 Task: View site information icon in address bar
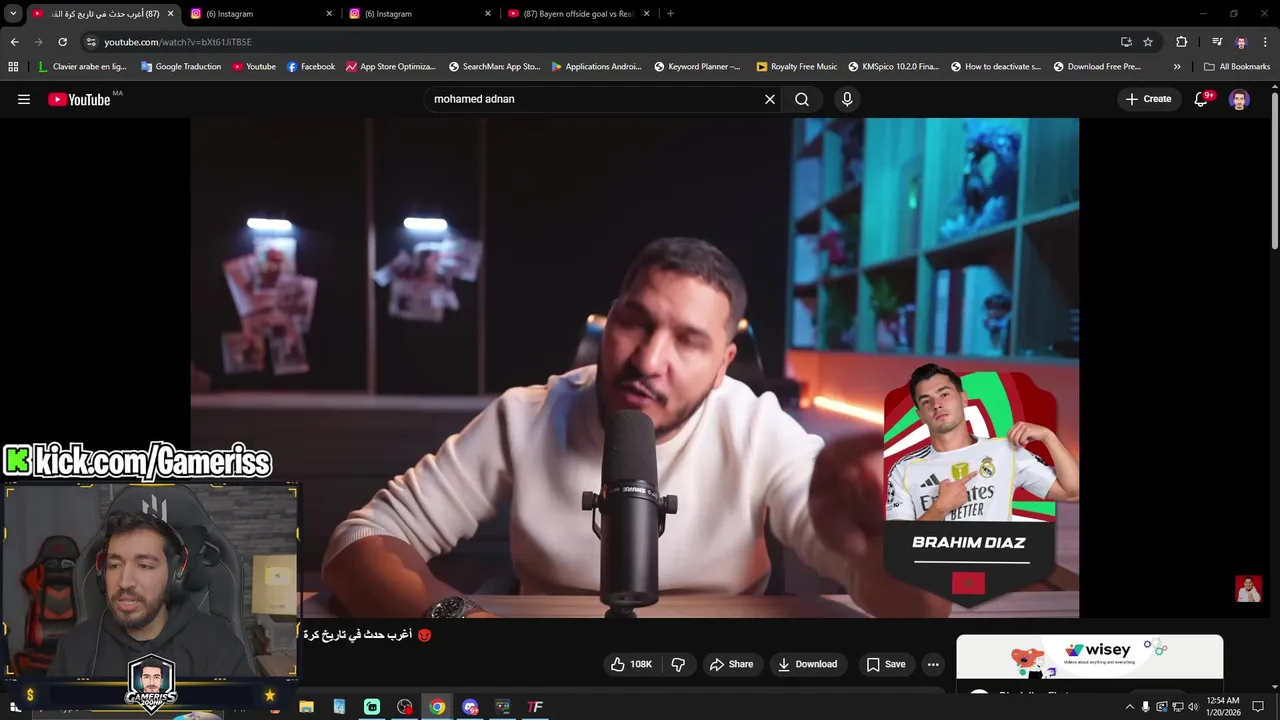91,42
